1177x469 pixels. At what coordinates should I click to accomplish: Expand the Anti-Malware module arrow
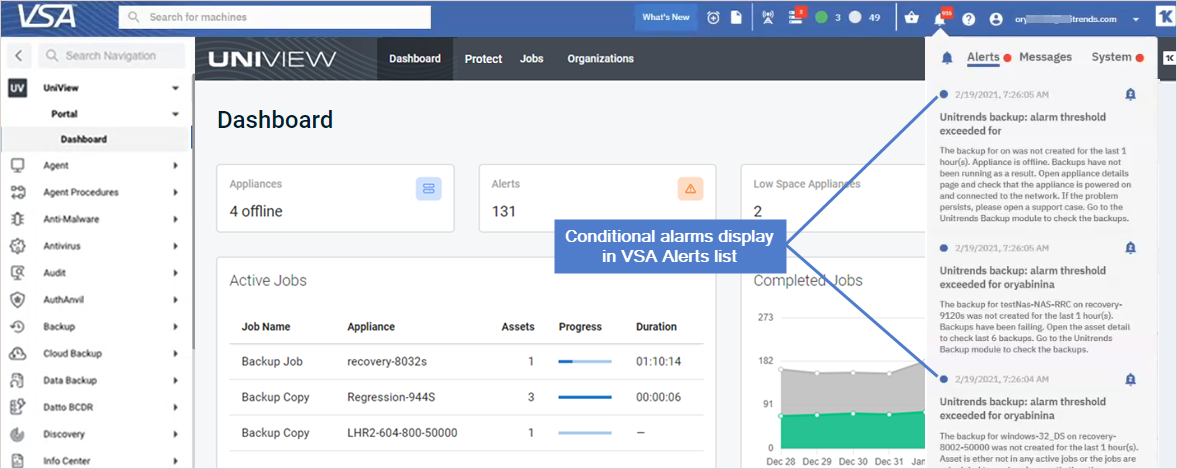pos(176,219)
